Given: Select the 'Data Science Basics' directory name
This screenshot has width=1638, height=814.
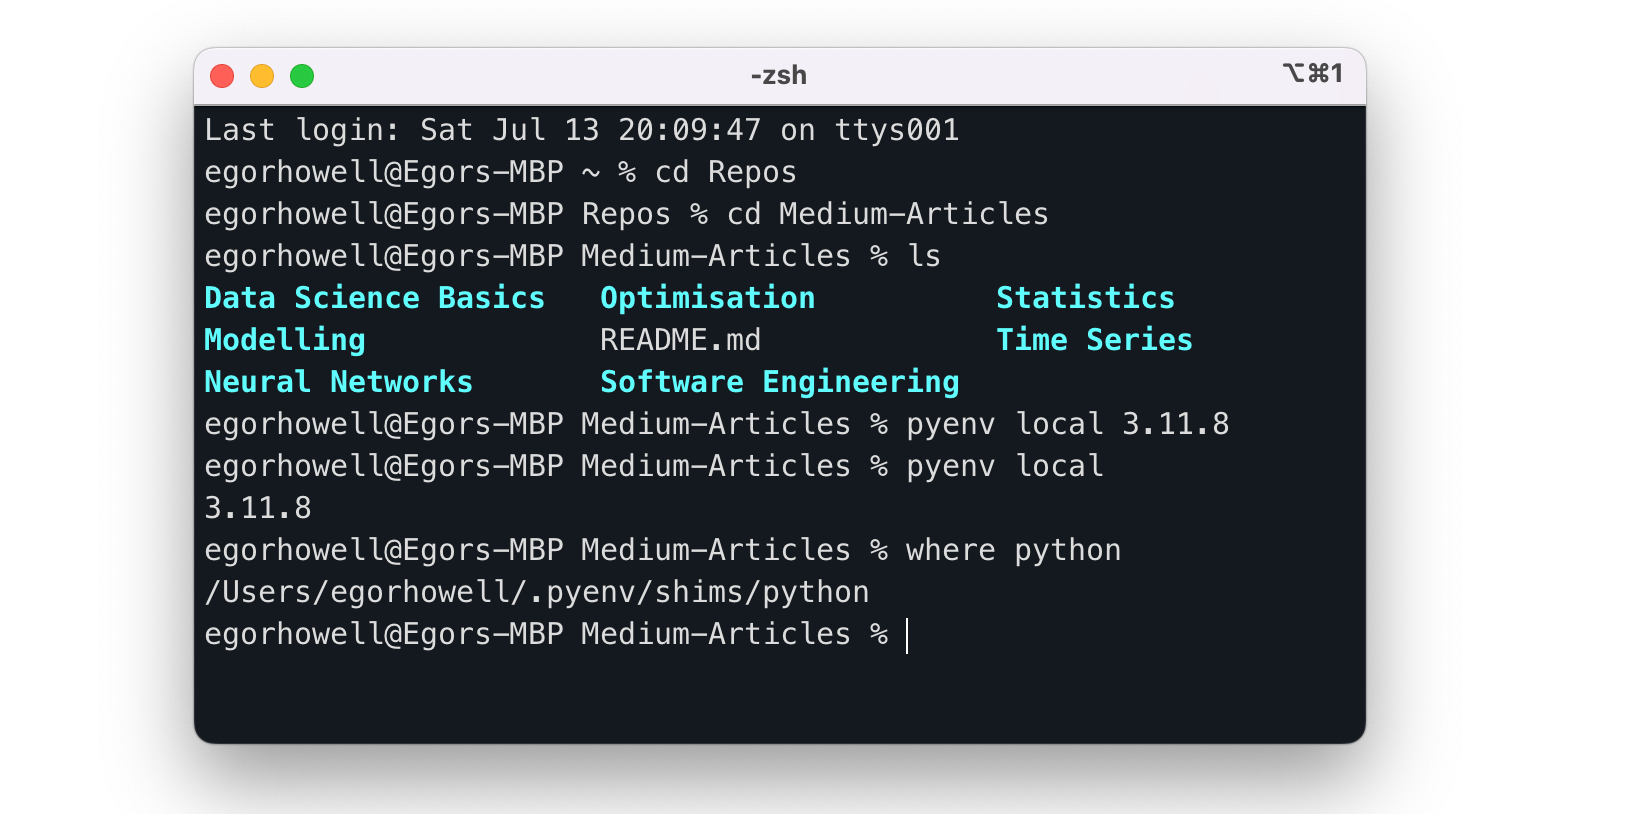Looking at the screenshot, I should click(375, 298).
